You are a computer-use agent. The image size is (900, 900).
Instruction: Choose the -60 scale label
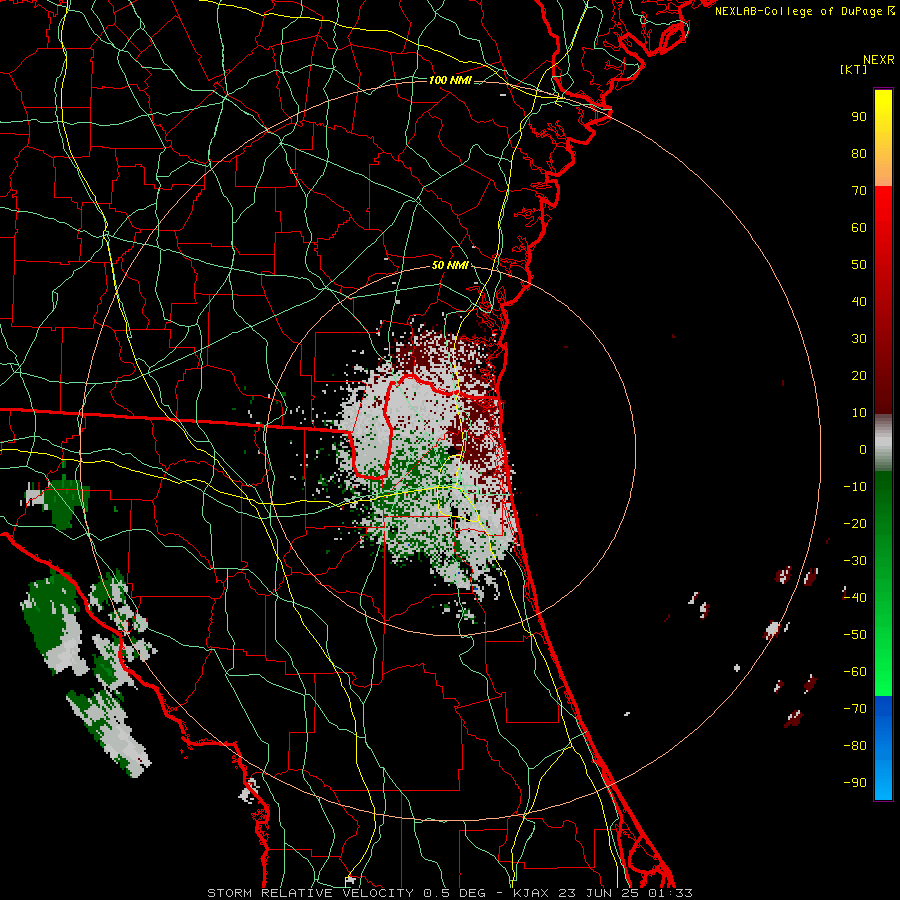855,672
